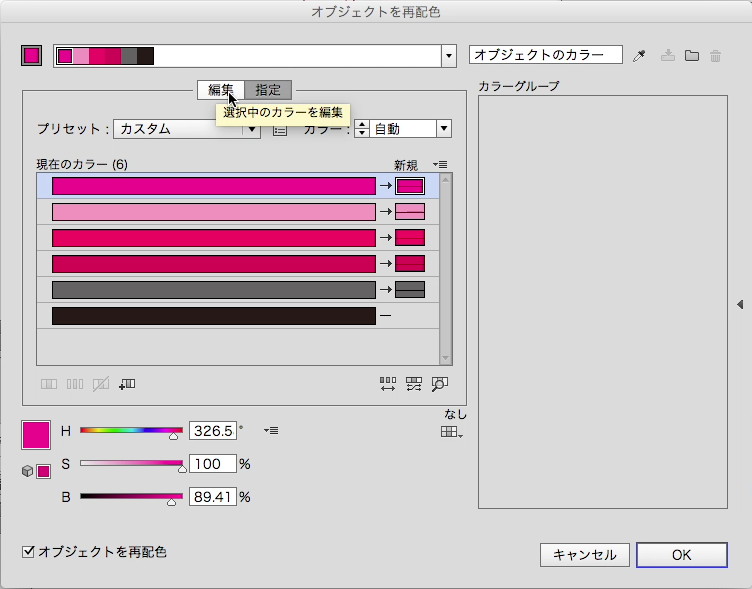Click the light pink swatch in active colors bar

(81, 56)
